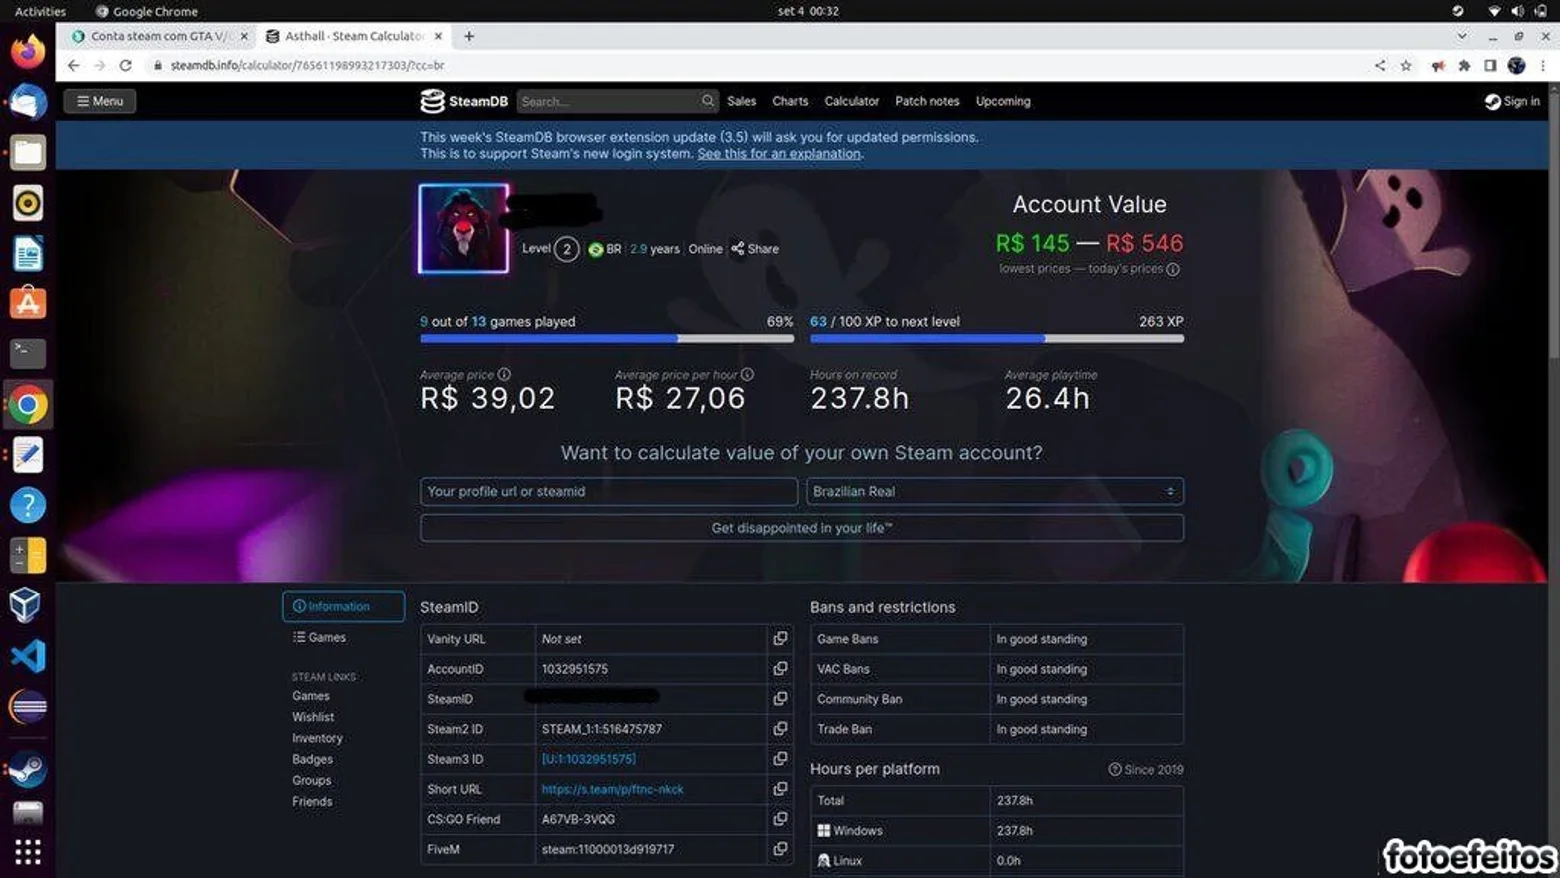Reload the page
The width and height of the screenshot is (1560, 878).
(x=125, y=65)
